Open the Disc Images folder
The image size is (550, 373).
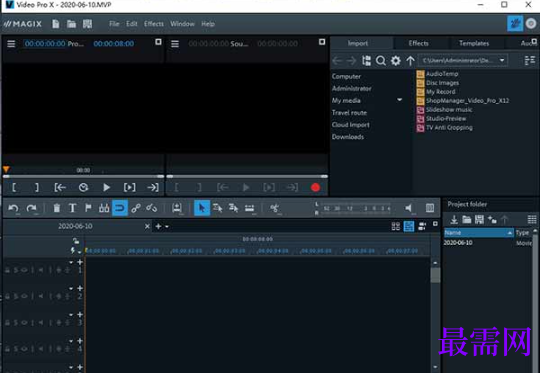[438, 83]
